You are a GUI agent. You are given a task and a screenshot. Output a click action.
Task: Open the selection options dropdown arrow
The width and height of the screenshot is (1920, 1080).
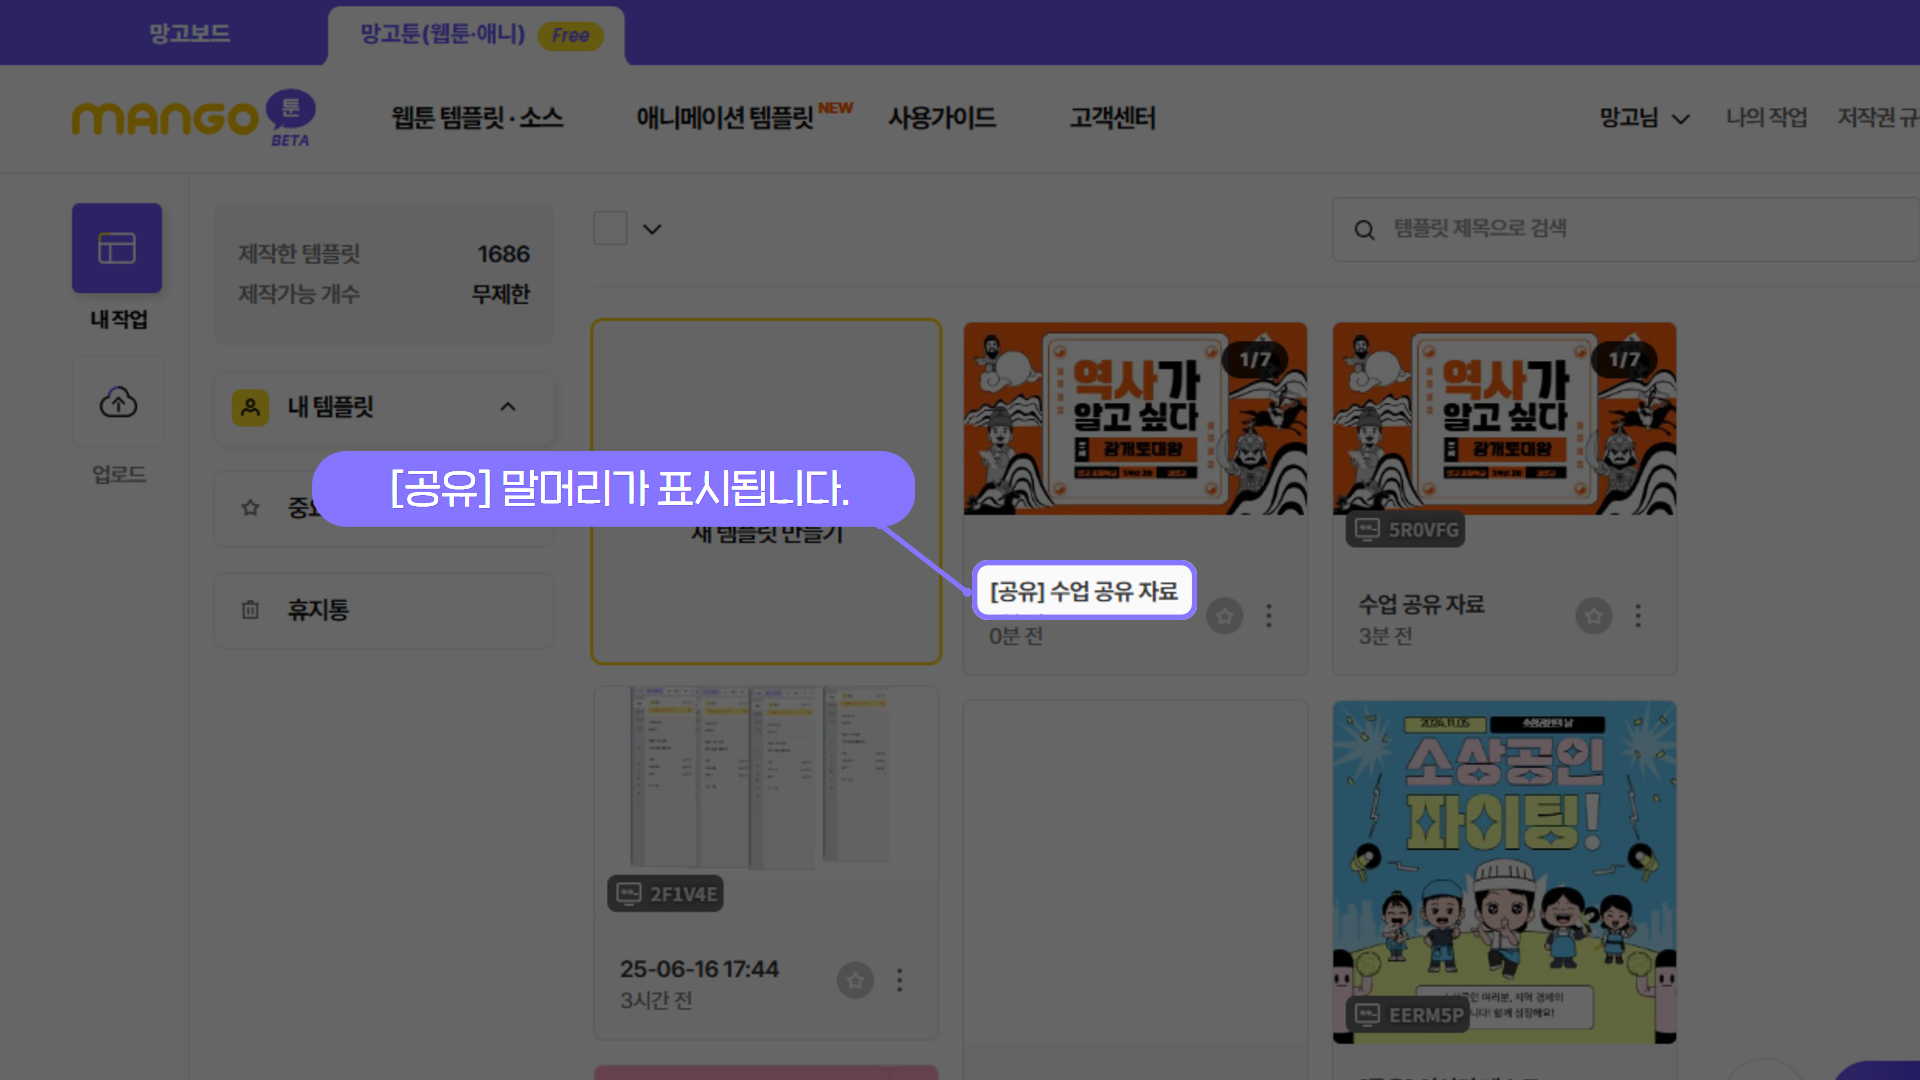[652, 229]
